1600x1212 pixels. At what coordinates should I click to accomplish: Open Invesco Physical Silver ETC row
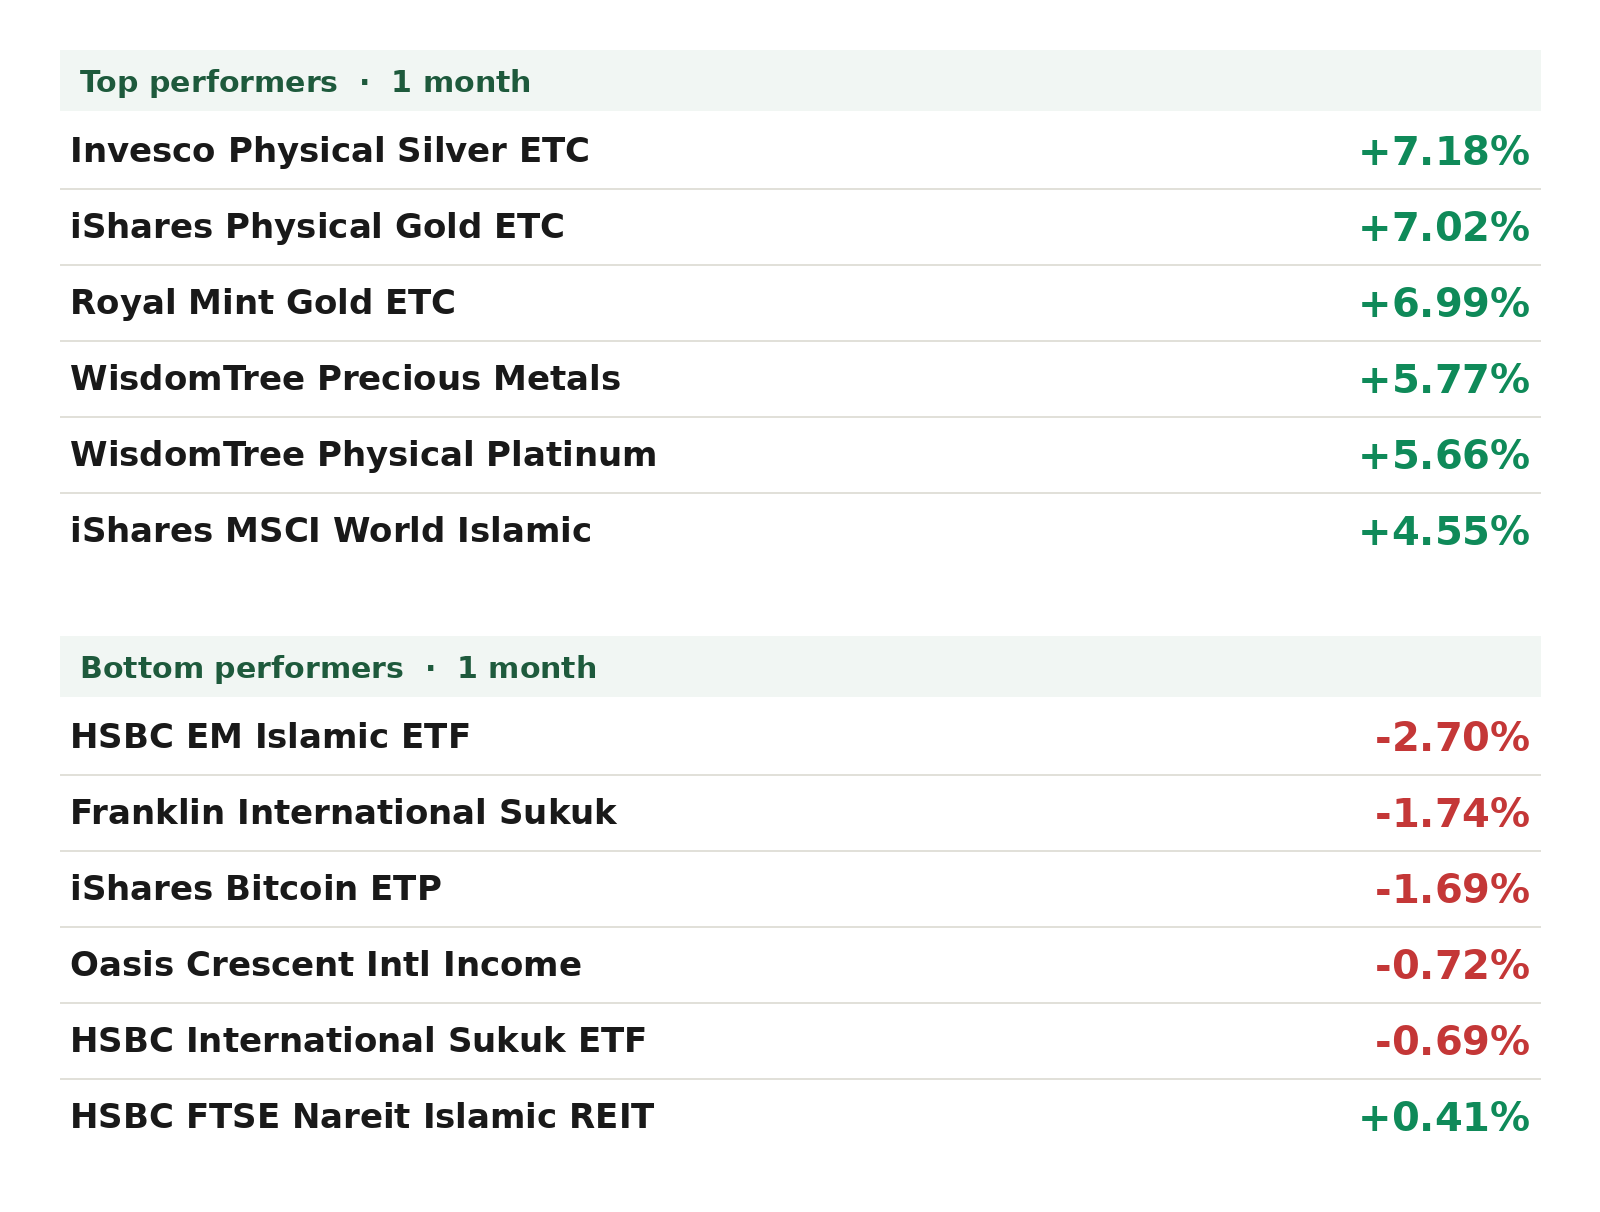pos(800,151)
